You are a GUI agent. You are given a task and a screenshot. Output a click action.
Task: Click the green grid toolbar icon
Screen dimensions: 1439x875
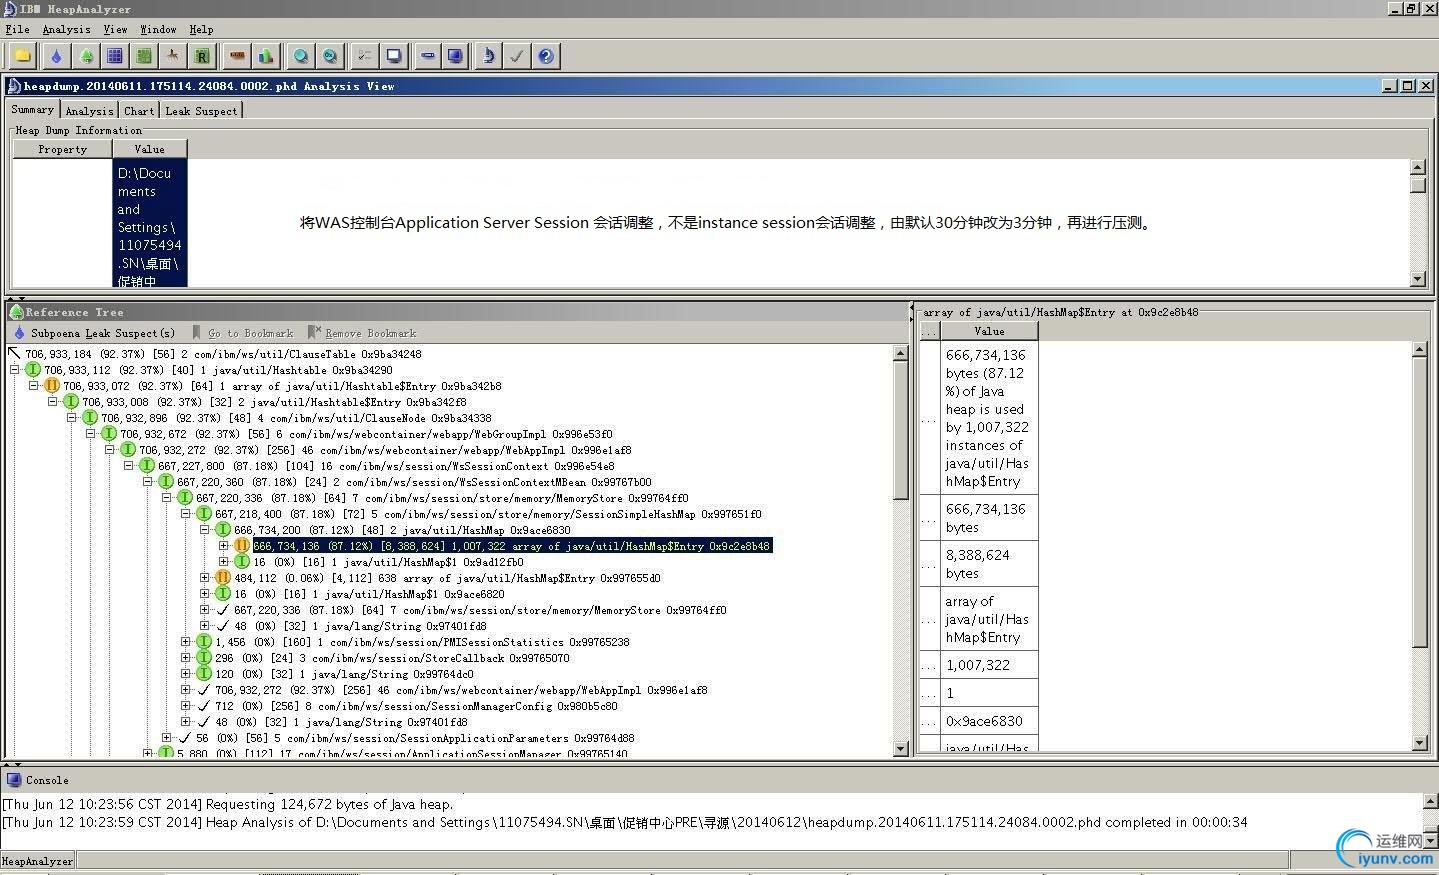click(x=144, y=56)
